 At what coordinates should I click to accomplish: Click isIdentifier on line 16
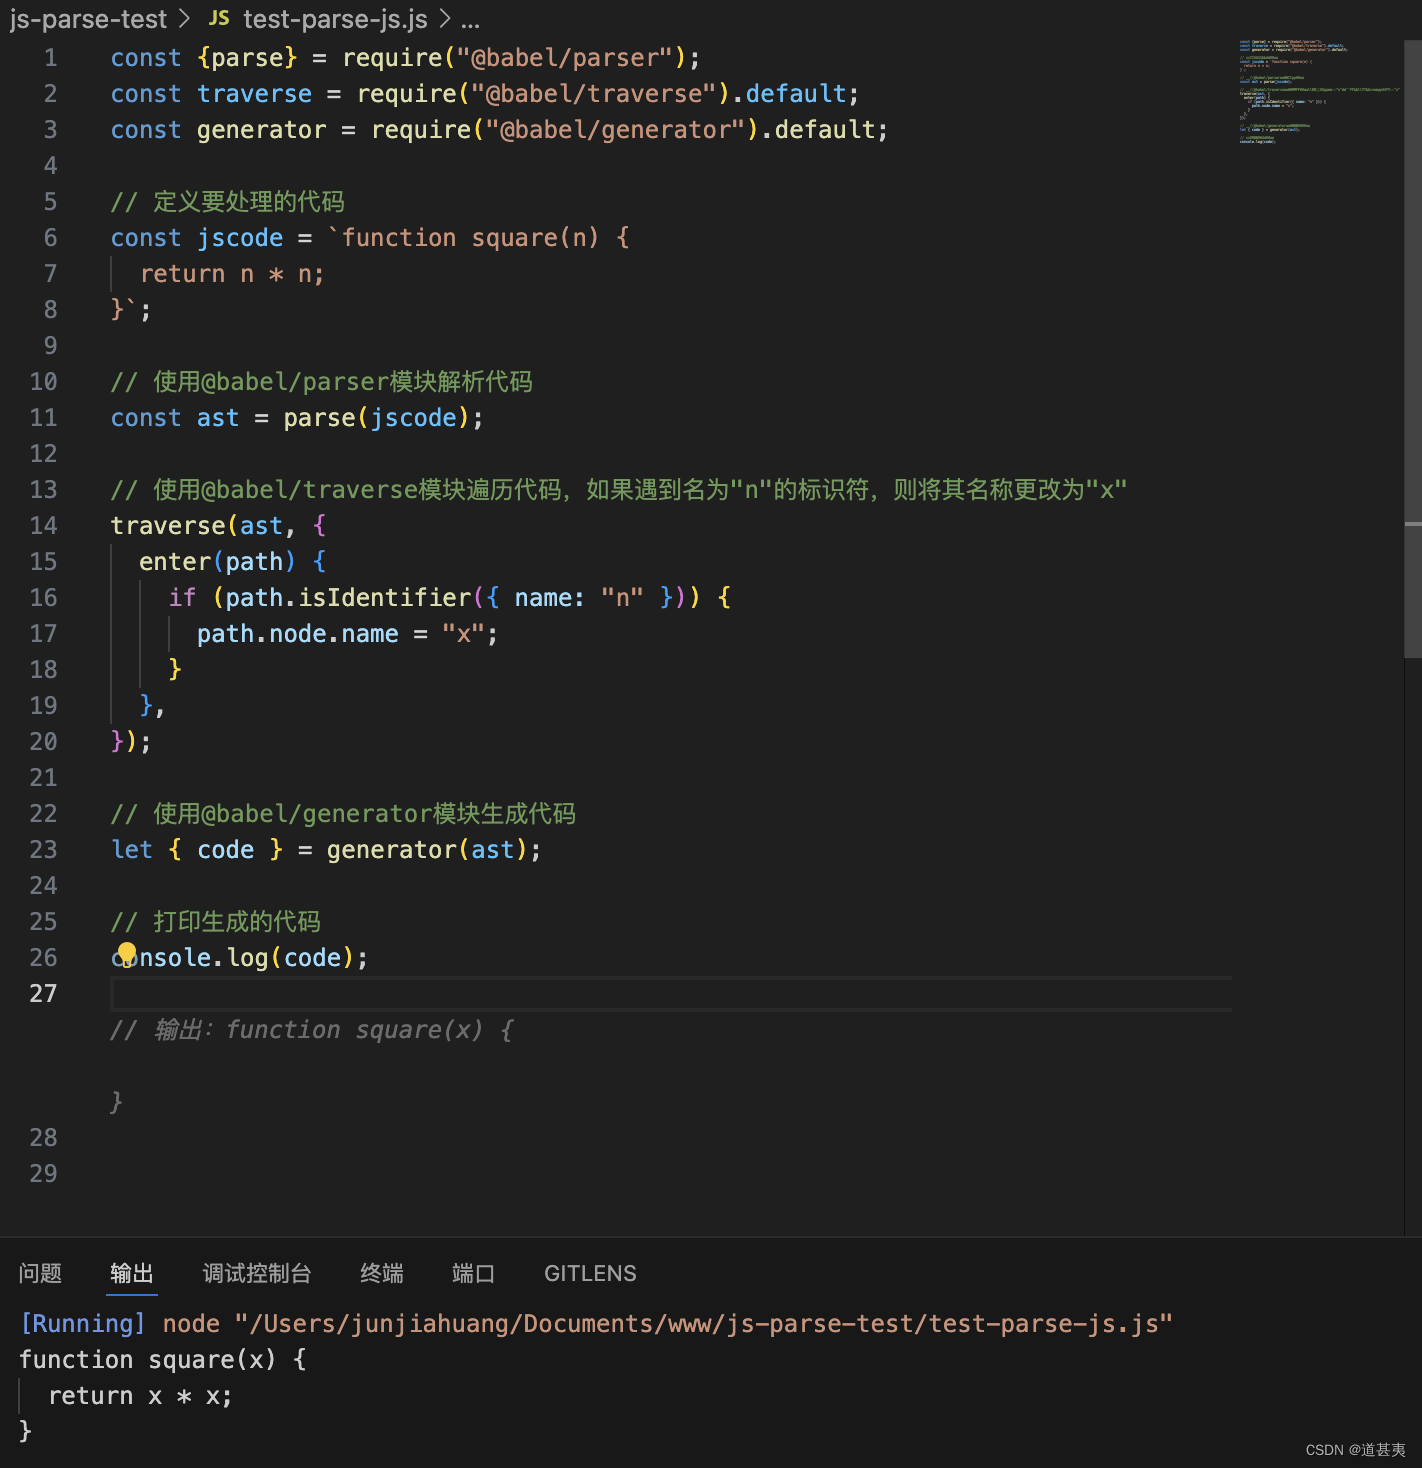pyautogui.click(x=385, y=597)
